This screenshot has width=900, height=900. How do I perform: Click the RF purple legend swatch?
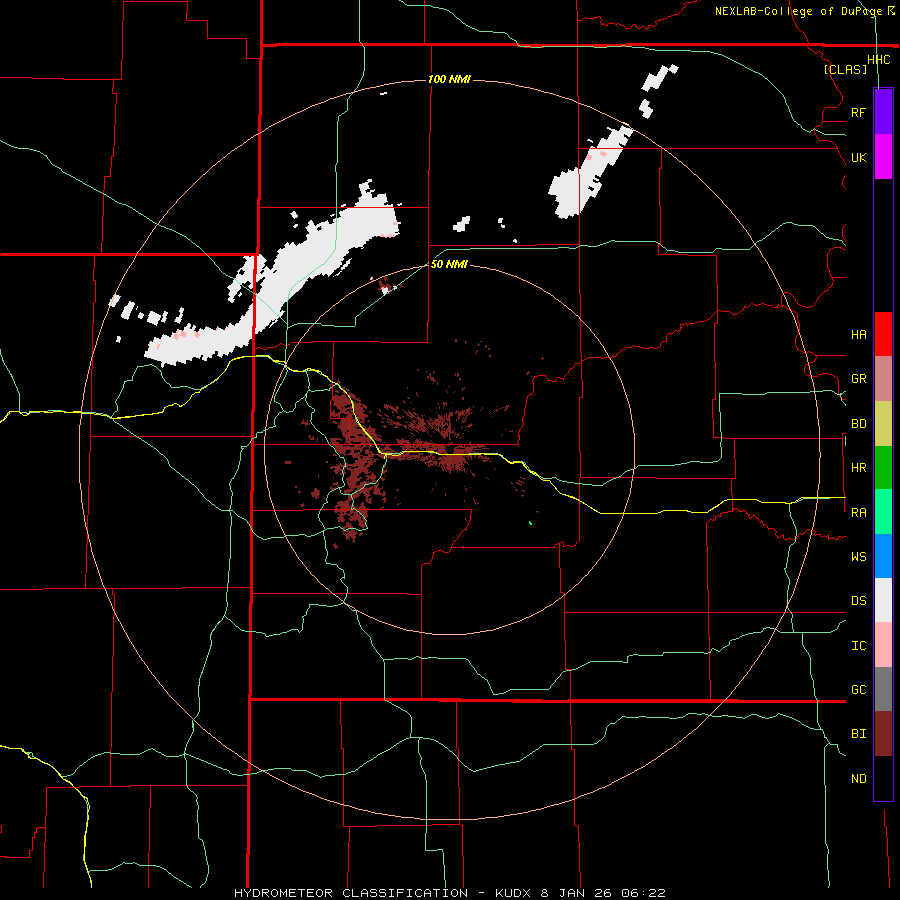point(883,112)
